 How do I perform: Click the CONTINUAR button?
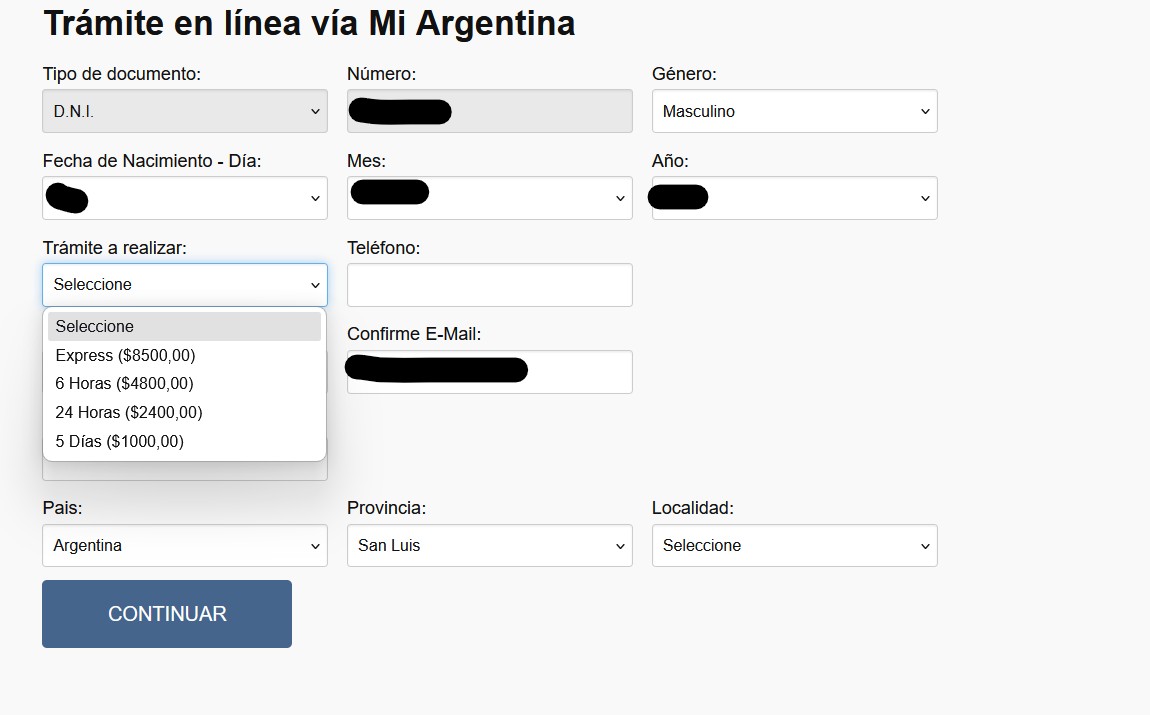coord(167,614)
